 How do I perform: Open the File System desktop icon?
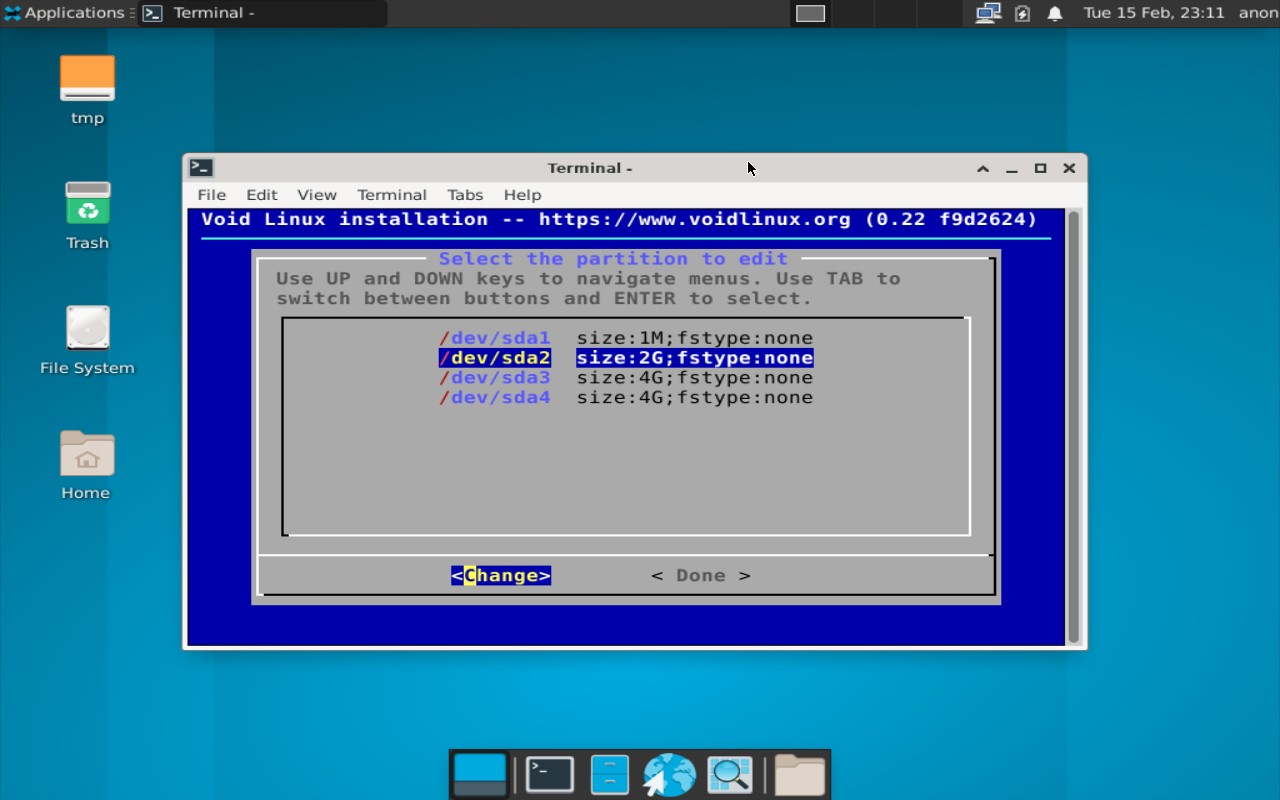(87, 340)
